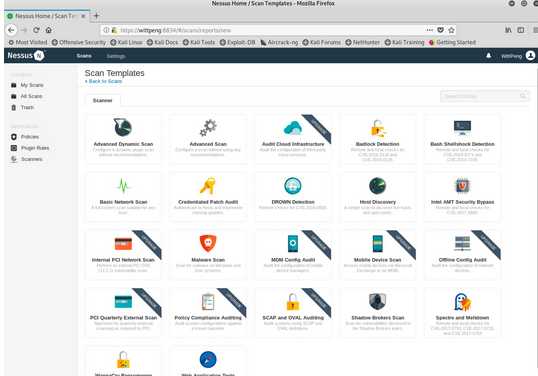Open the Malware Scan shield icon
The width and height of the screenshot is (538, 376).
tap(208, 243)
